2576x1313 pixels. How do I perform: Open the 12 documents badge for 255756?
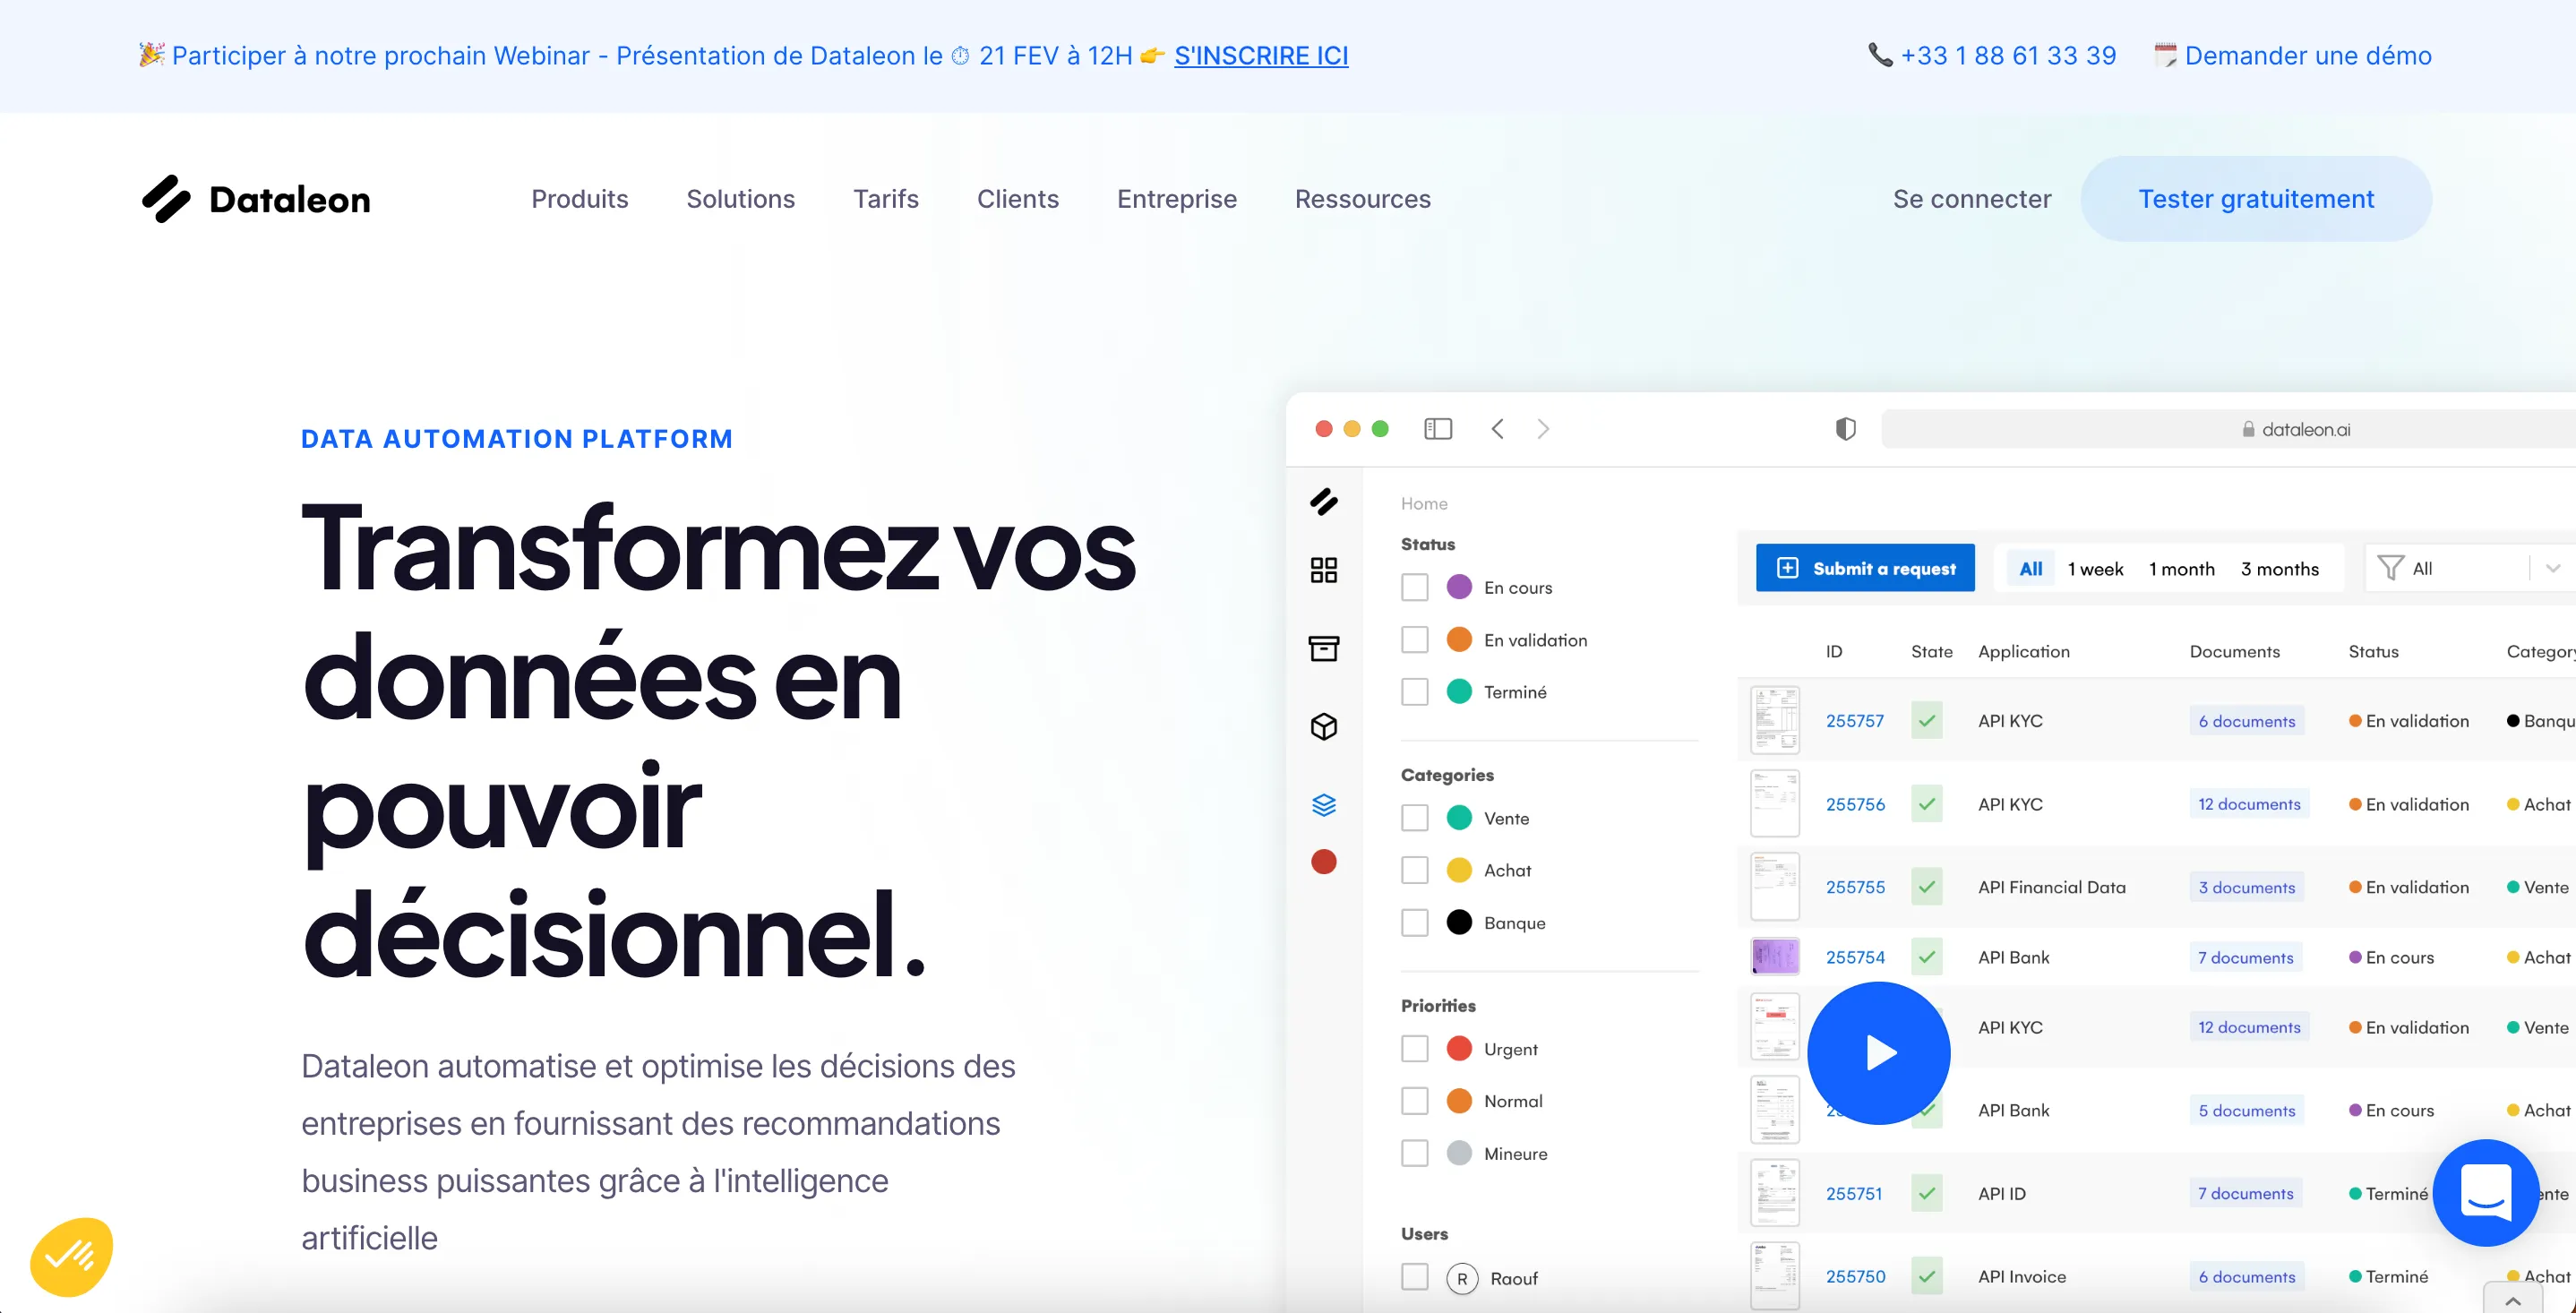2249,803
